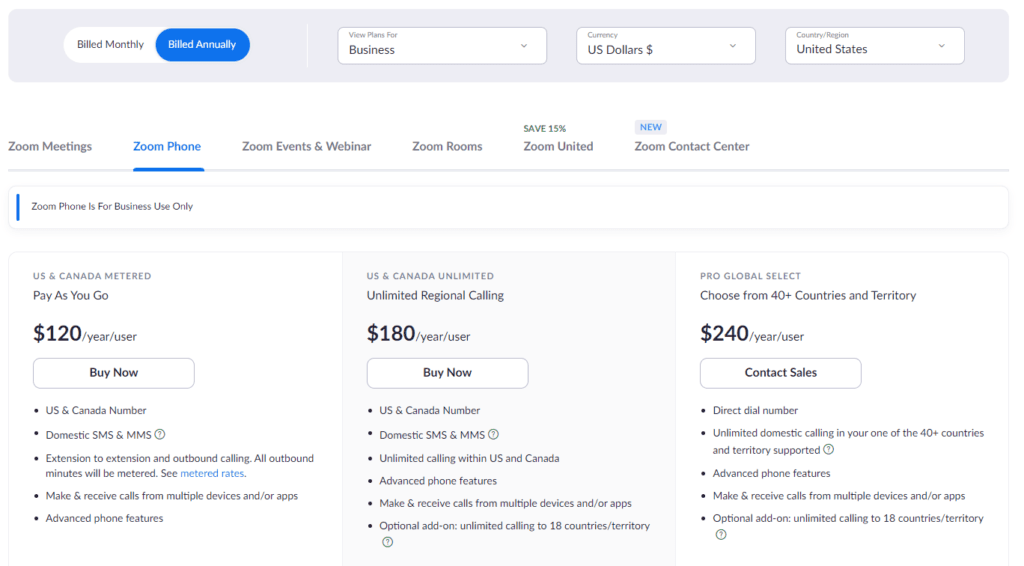Click 'Pay As You Go' plan title
This screenshot has width=1024, height=566.
click(x=71, y=295)
